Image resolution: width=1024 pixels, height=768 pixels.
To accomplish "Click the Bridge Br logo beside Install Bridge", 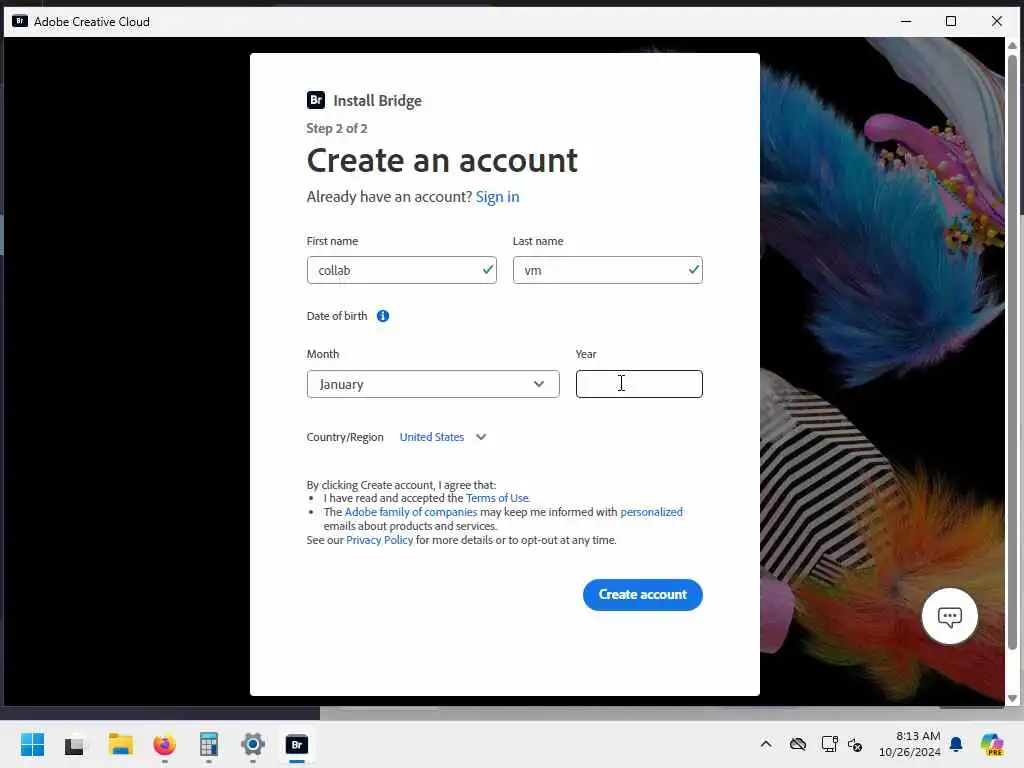I will pyautogui.click(x=316, y=100).
